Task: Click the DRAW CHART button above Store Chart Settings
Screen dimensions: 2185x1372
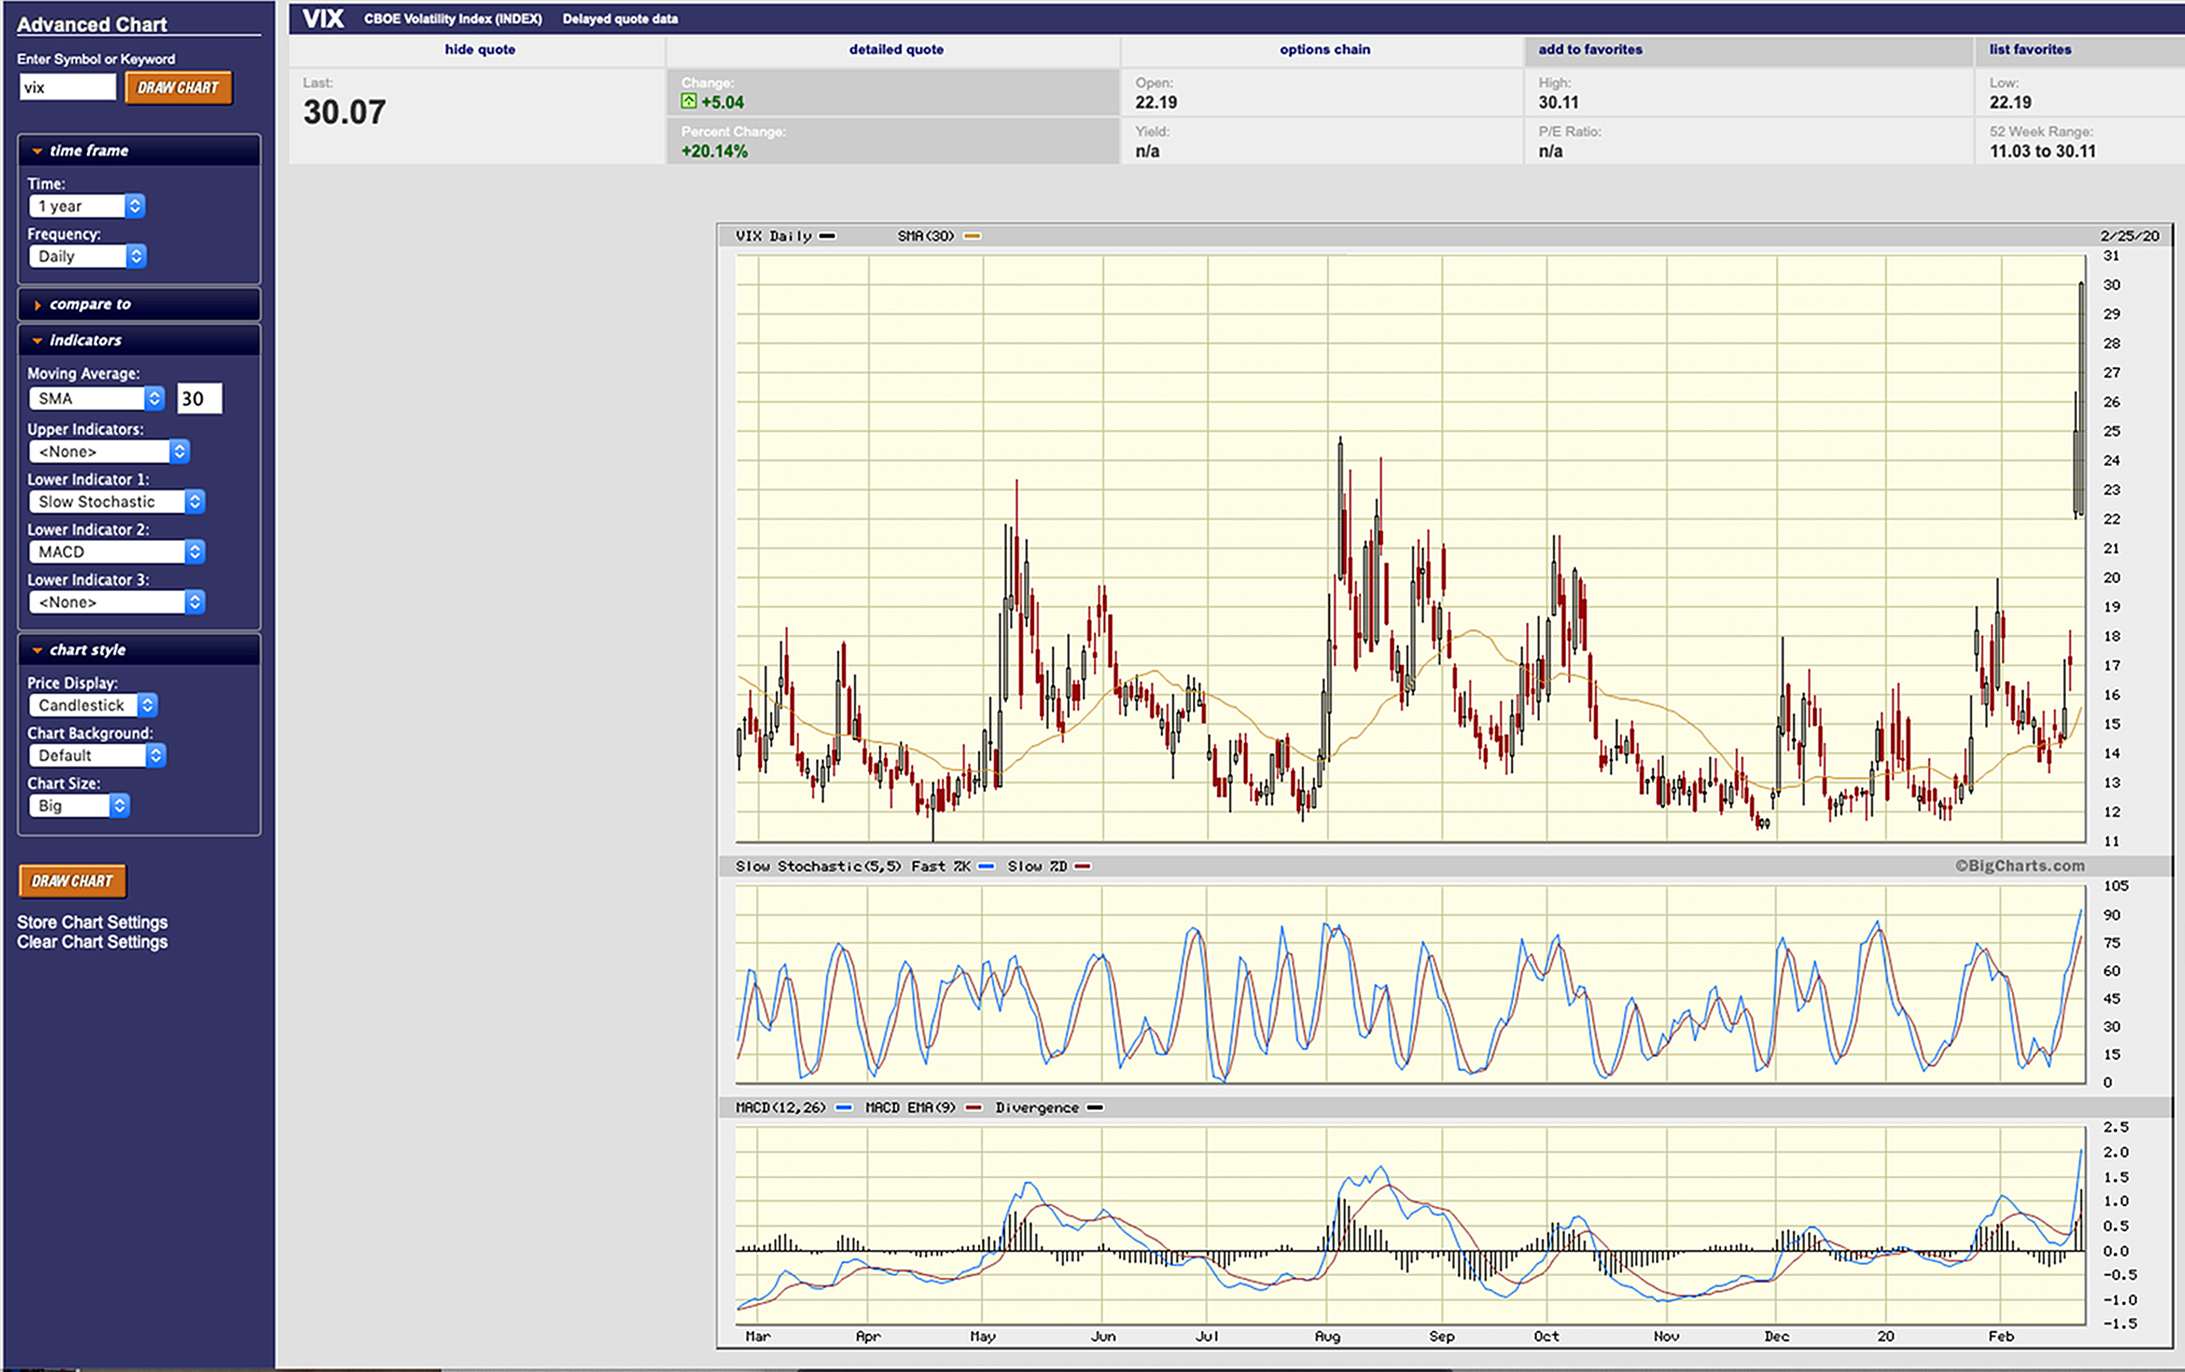Action: click(x=72, y=881)
